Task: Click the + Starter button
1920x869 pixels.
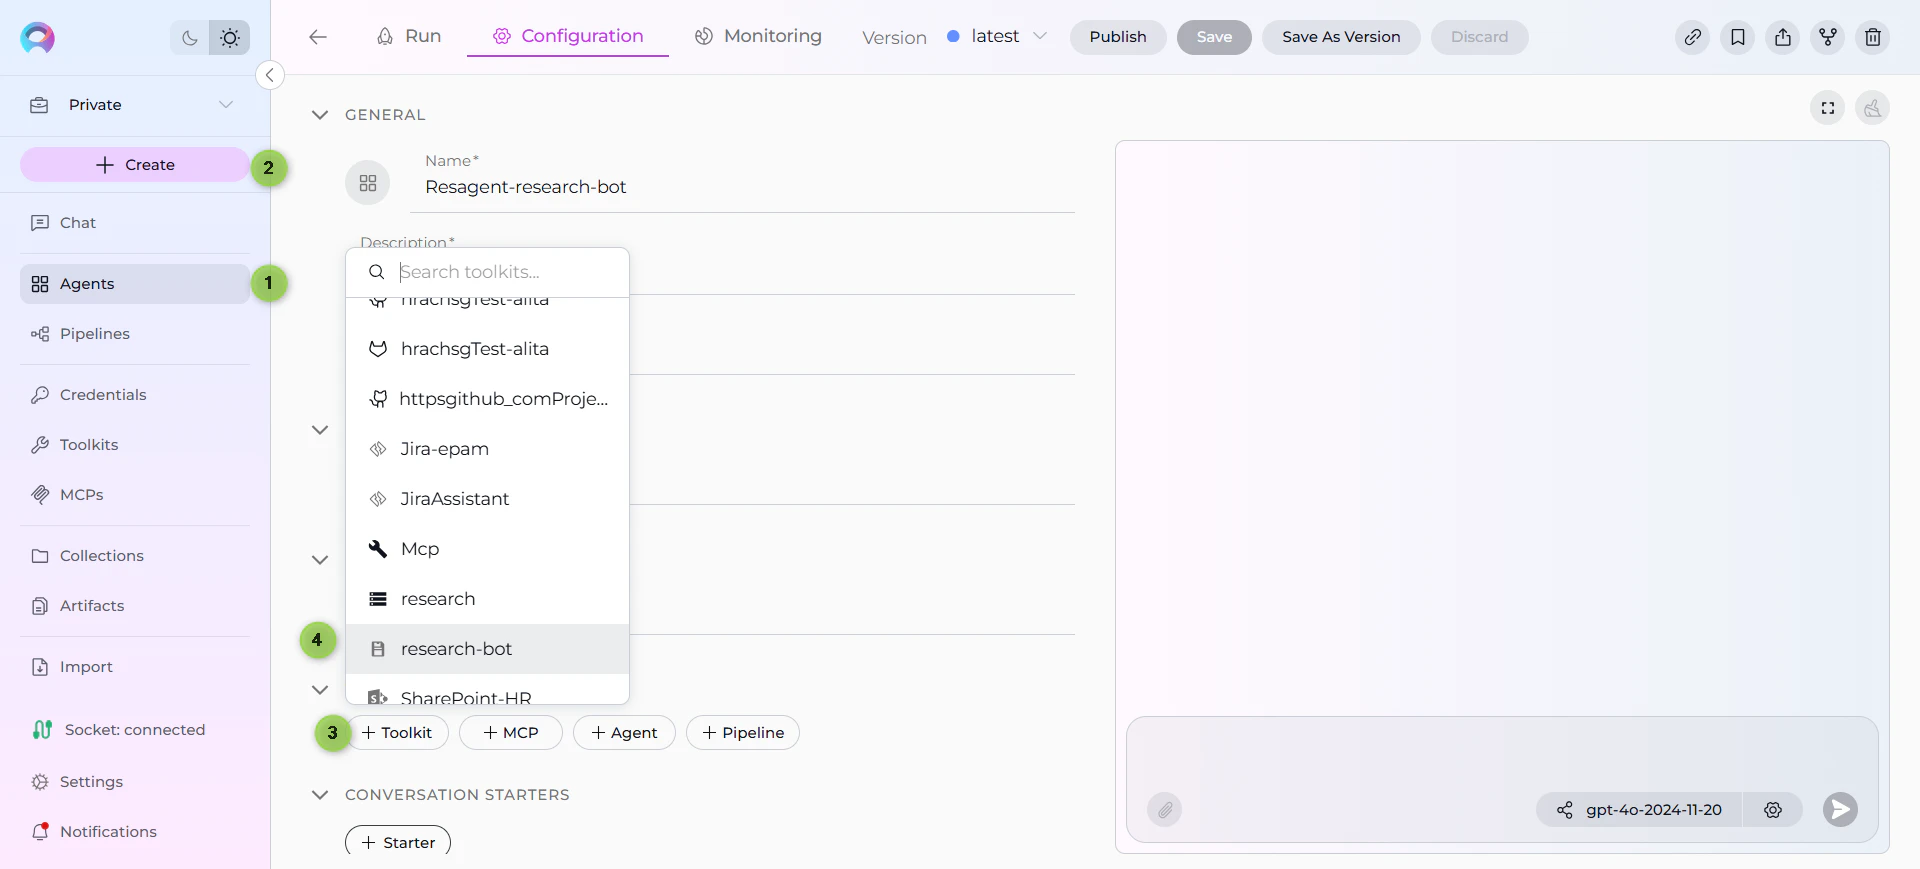Action: tap(398, 842)
